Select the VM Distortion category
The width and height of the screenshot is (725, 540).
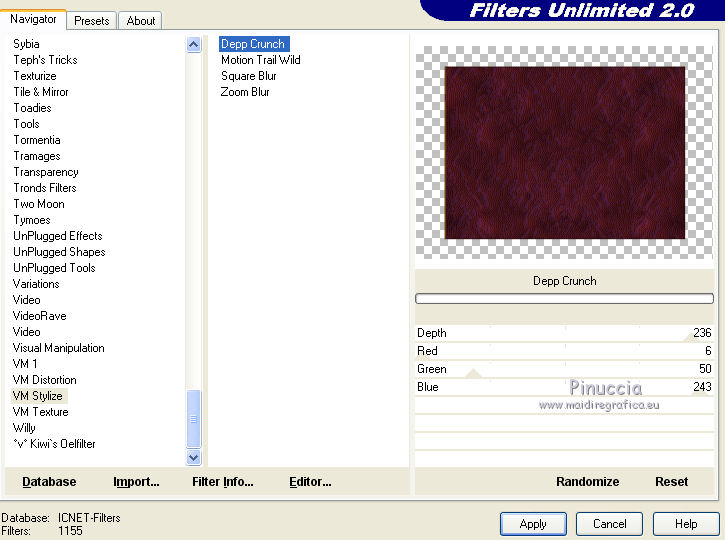tap(45, 380)
